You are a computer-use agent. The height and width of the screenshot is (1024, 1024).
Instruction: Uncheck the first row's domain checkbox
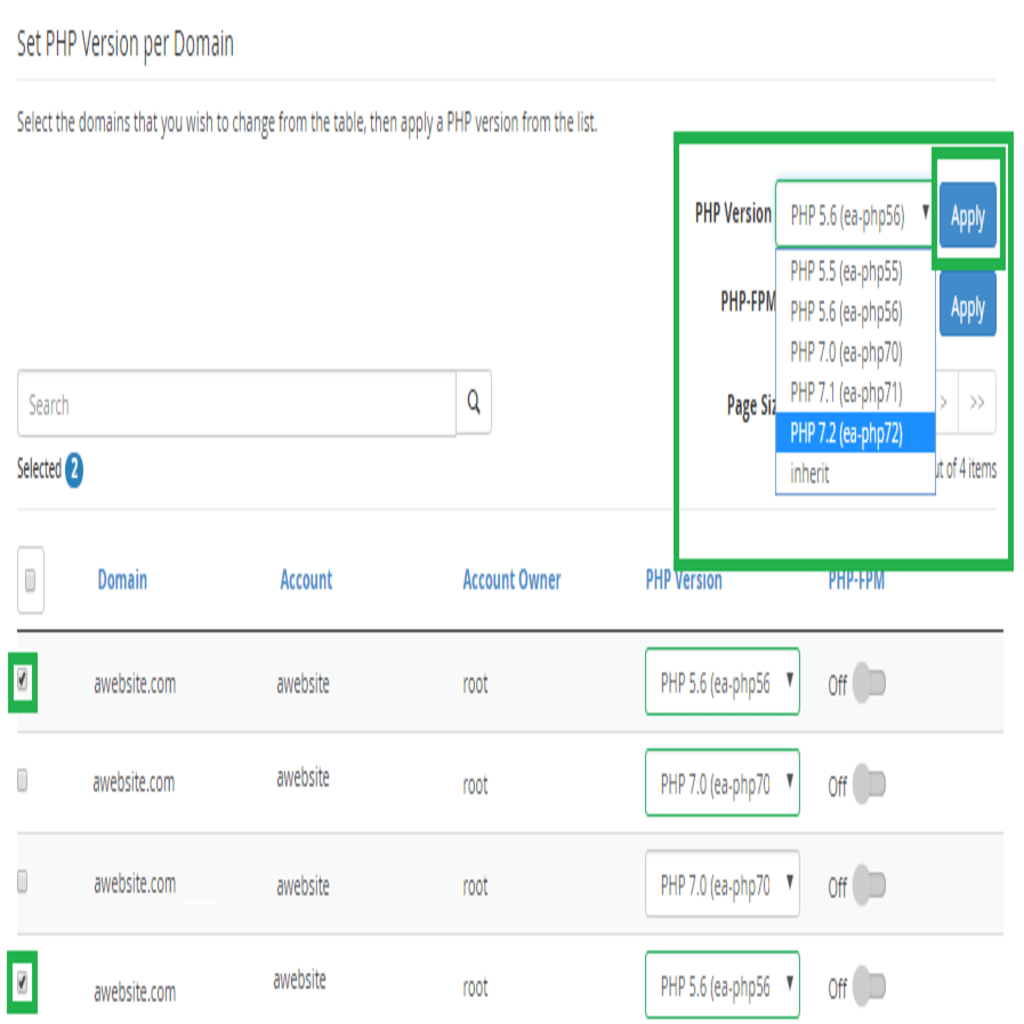click(23, 680)
